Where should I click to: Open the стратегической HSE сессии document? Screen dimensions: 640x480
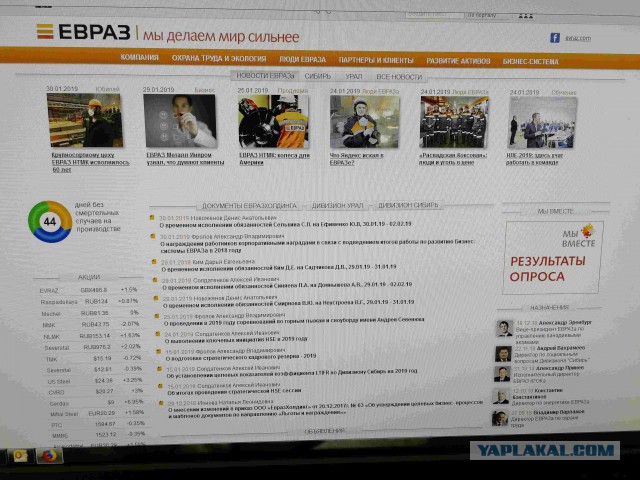(x=234, y=392)
